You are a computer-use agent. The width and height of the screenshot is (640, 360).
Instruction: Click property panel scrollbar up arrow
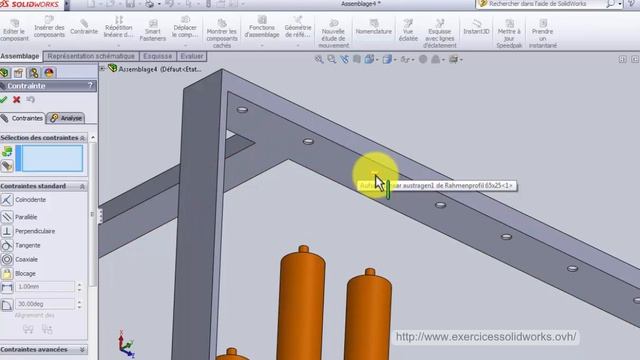[x=93, y=138]
